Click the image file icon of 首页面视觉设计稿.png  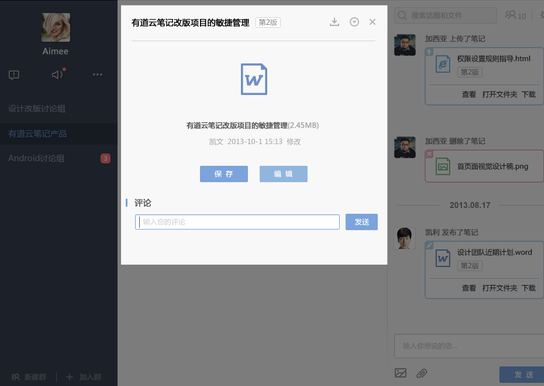tap(443, 166)
